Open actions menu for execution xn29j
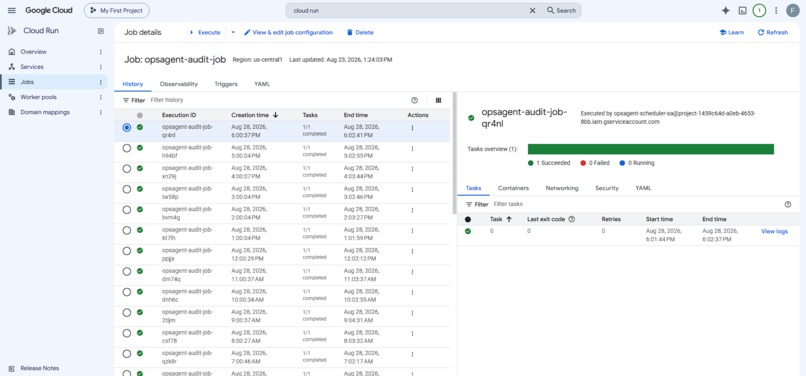This screenshot has height=376, width=806. coord(412,169)
